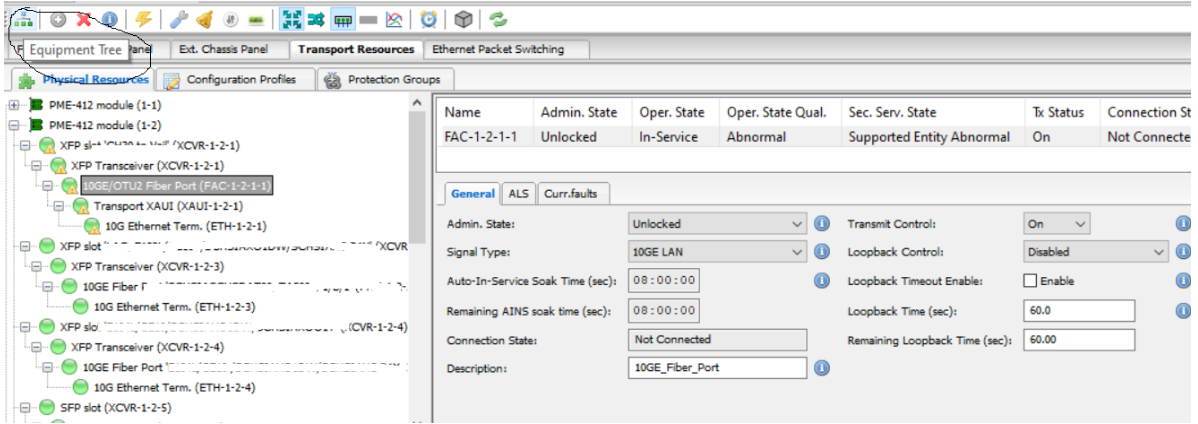The height and width of the screenshot is (424, 1198).
Task: Click info icon beside Signal Type dropdown
Action: point(821,251)
